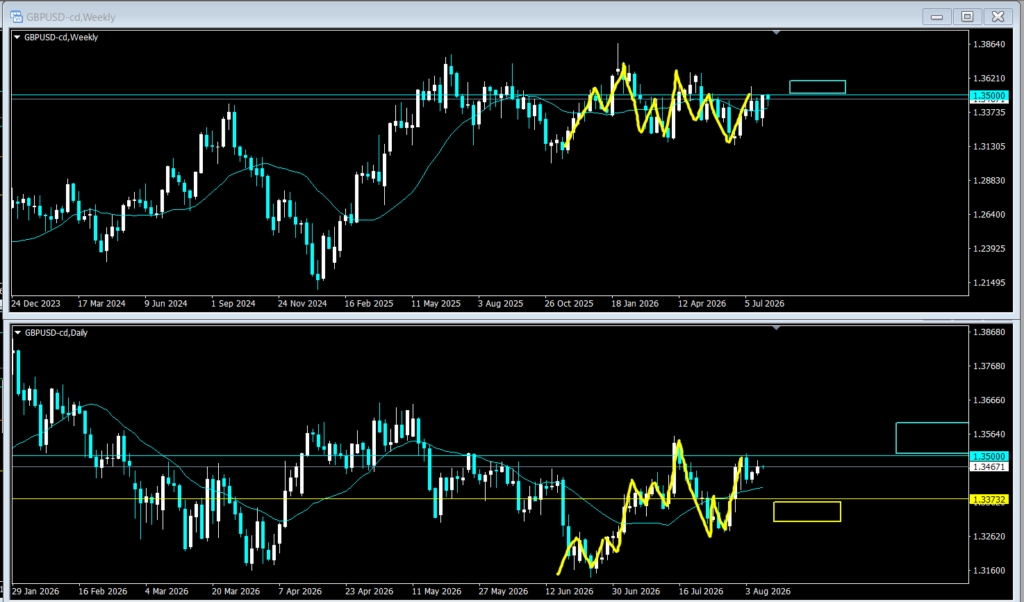Click the 27 May 2026 date on Daily axis
Image resolution: width=1024 pixels, height=602 pixels.
pyautogui.click(x=503, y=592)
